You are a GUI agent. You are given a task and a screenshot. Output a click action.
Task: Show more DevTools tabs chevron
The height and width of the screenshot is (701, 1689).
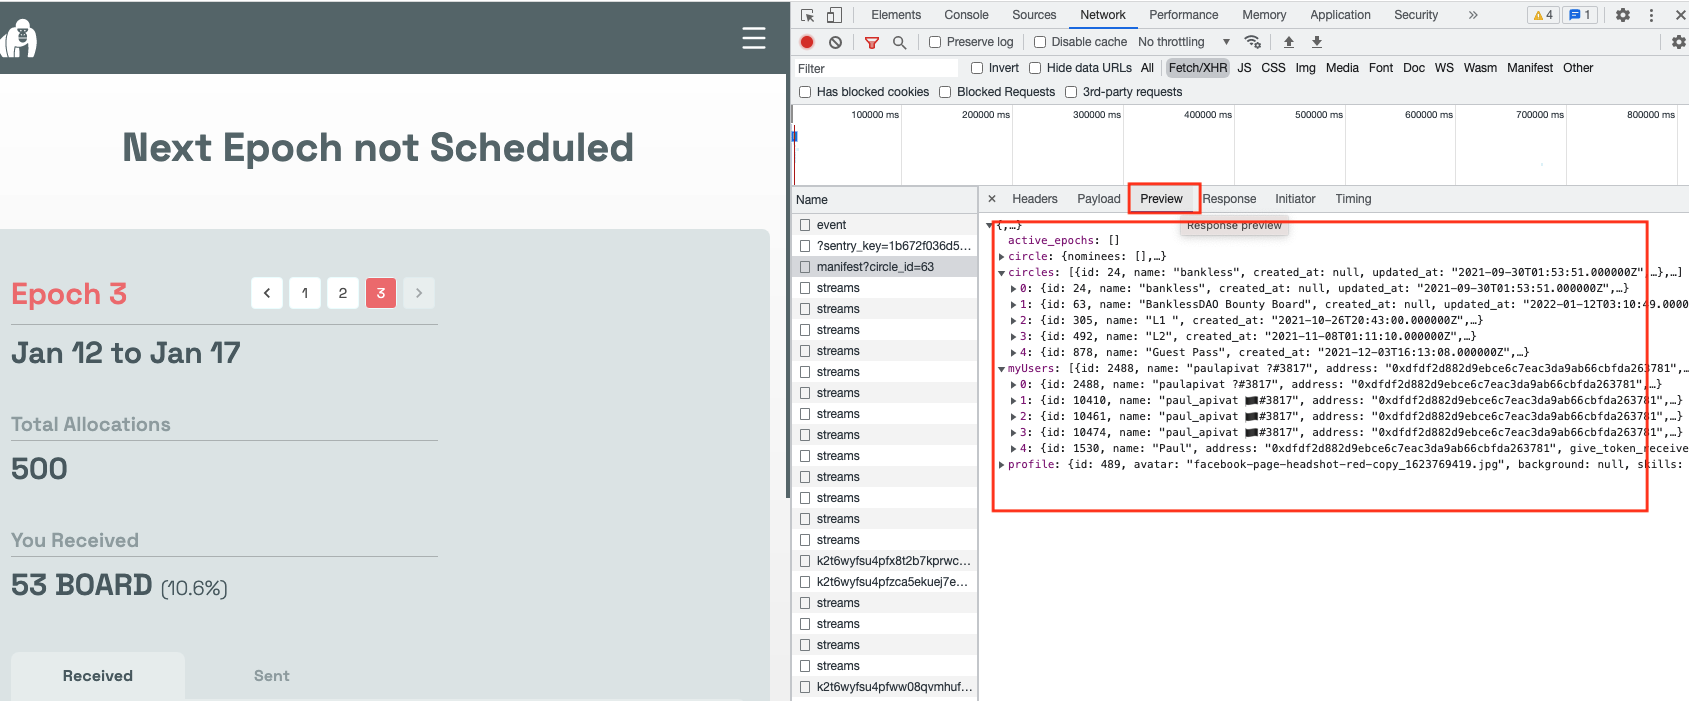[x=1473, y=15]
